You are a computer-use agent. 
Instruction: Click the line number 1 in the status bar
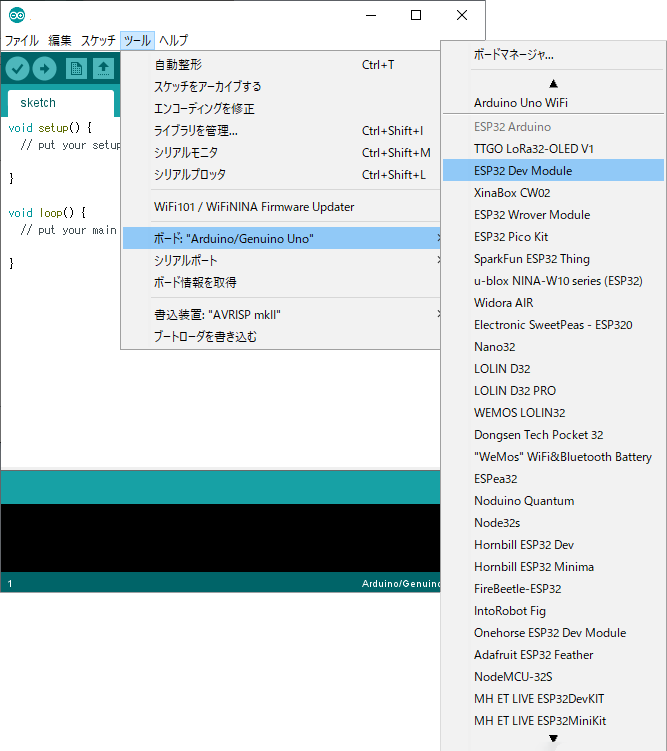point(10,584)
